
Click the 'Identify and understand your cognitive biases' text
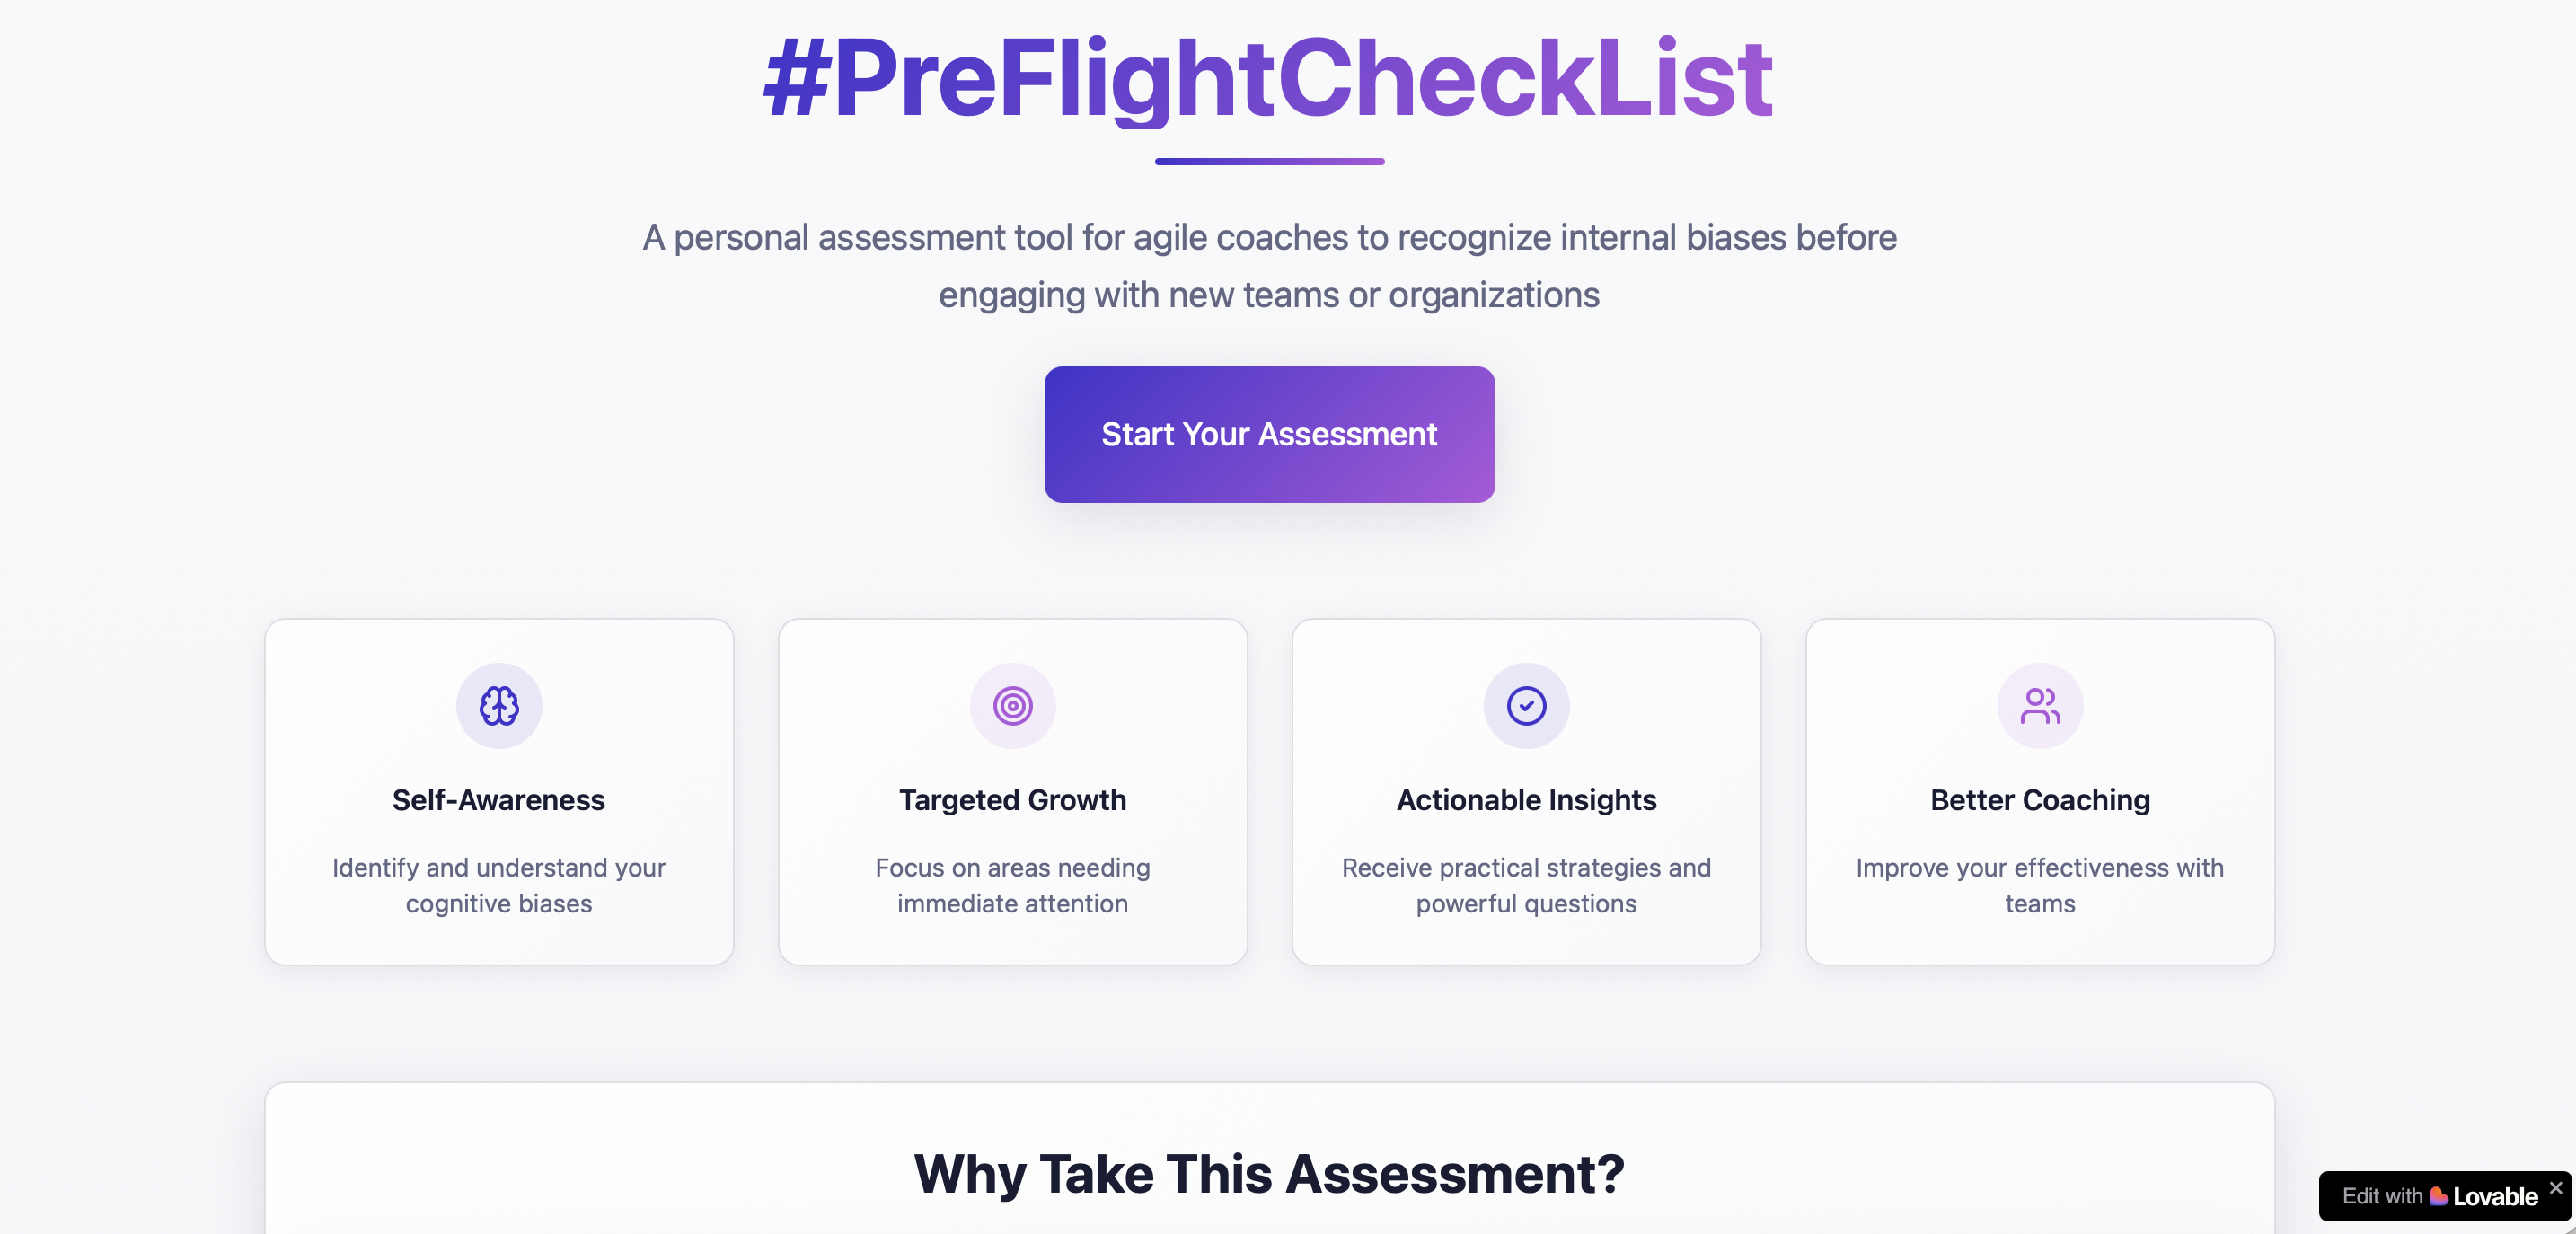499,885
